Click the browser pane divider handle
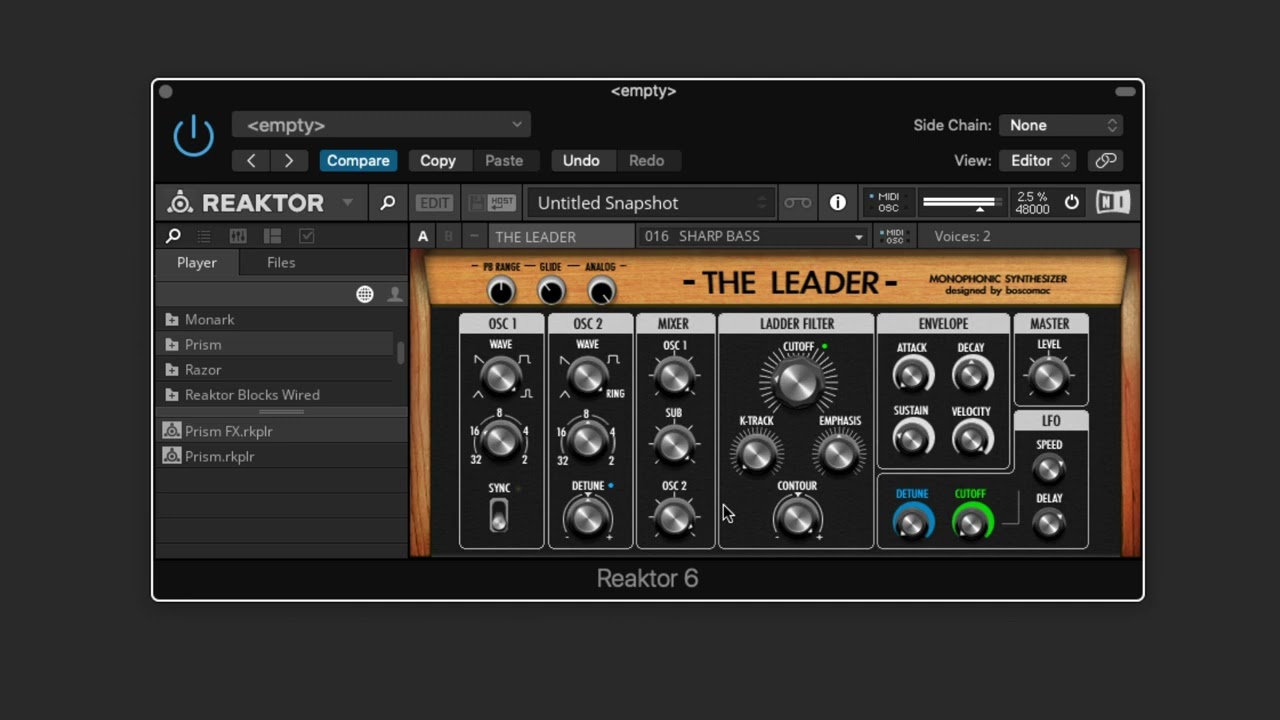Viewport: 1280px width, 720px height. click(282, 411)
